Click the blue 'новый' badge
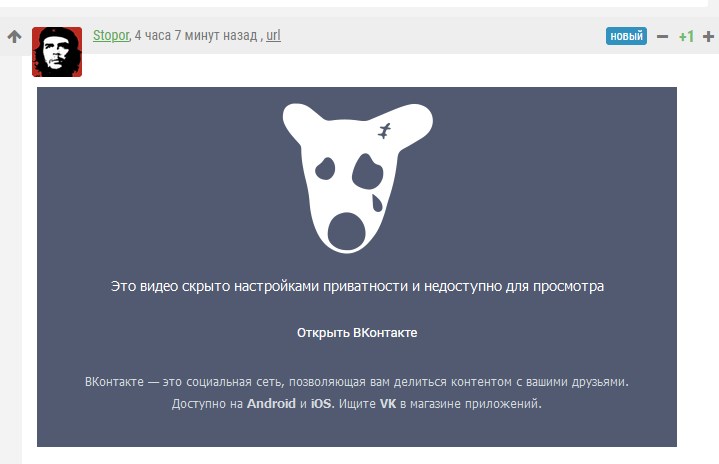 626,36
